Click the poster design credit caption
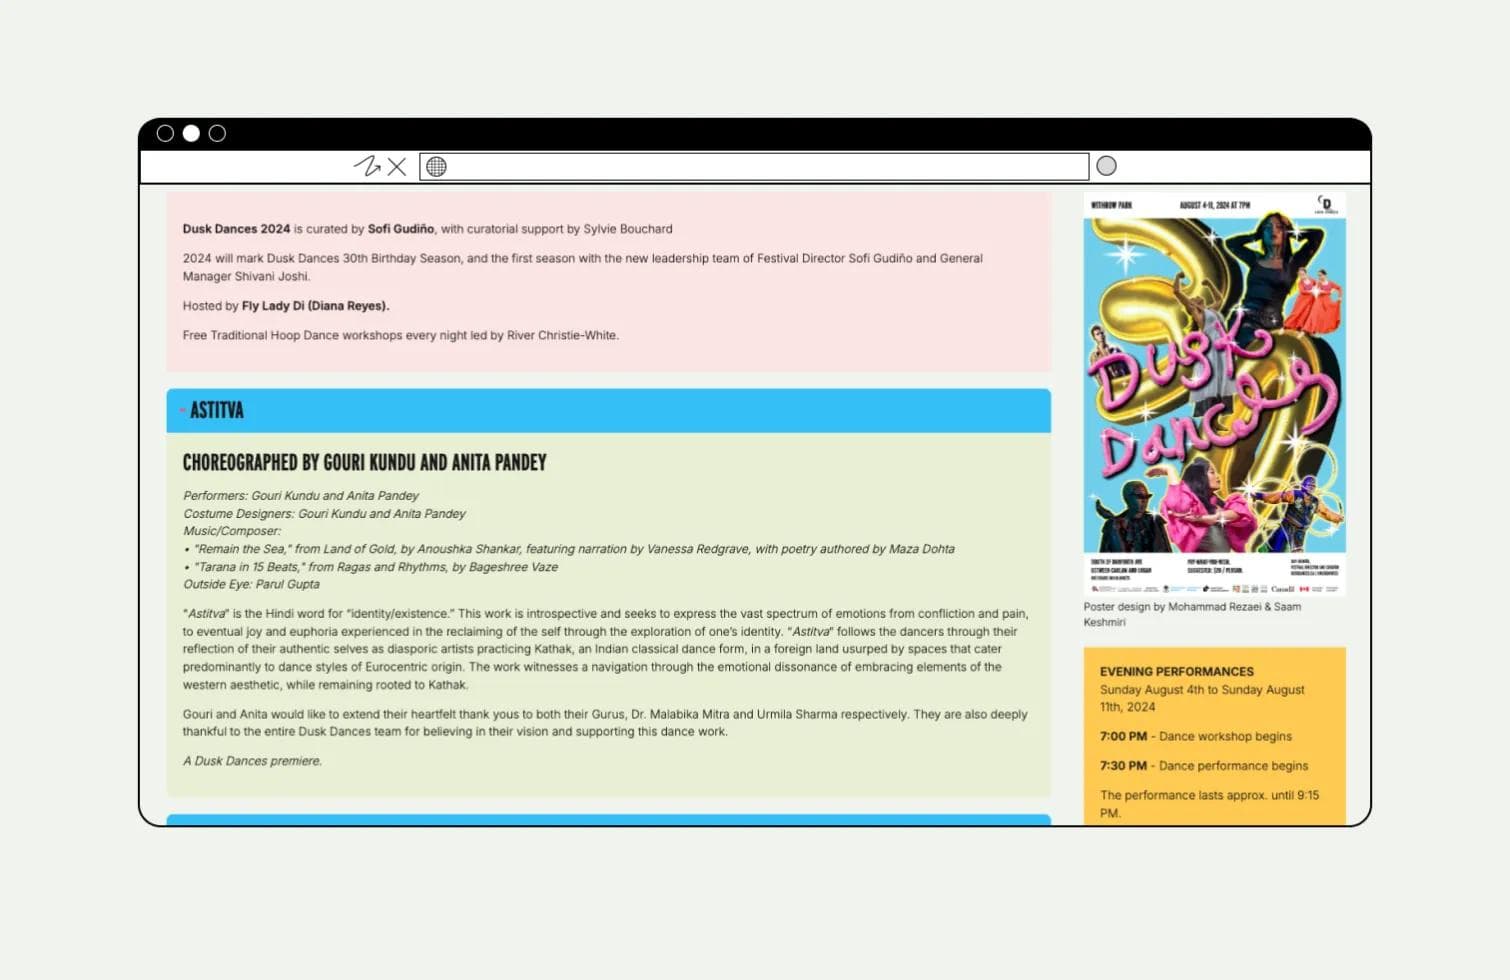This screenshot has width=1510, height=980. [x=1192, y=614]
